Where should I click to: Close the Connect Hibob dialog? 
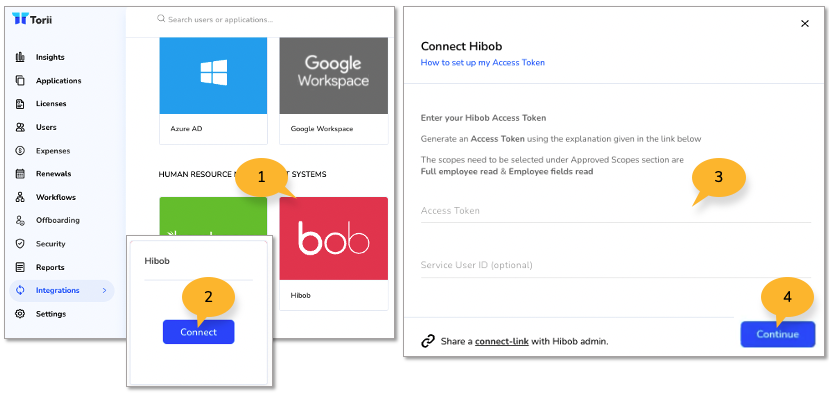click(x=805, y=24)
